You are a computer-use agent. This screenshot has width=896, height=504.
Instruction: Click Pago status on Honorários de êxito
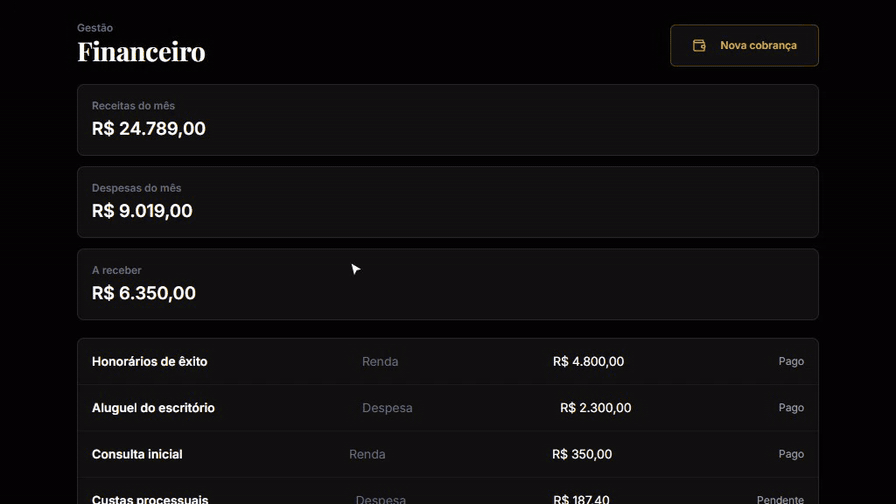click(x=791, y=361)
